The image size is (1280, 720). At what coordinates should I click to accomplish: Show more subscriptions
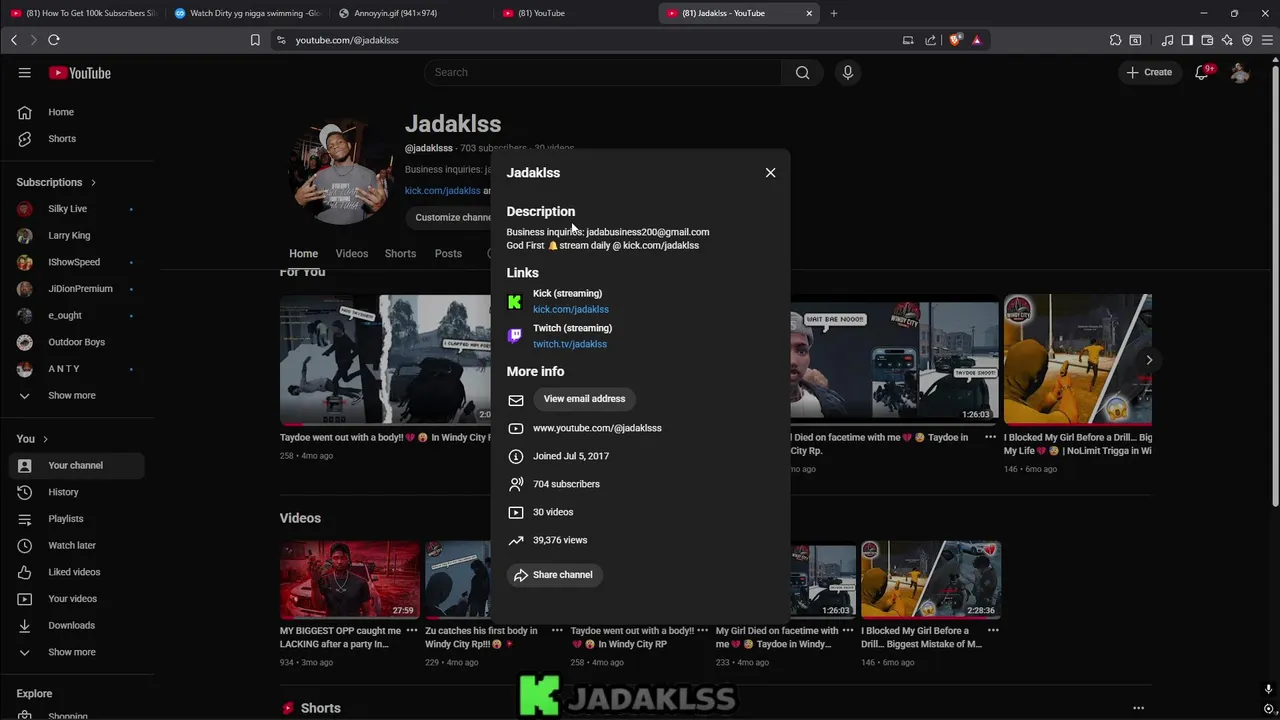tap(77, 395)
